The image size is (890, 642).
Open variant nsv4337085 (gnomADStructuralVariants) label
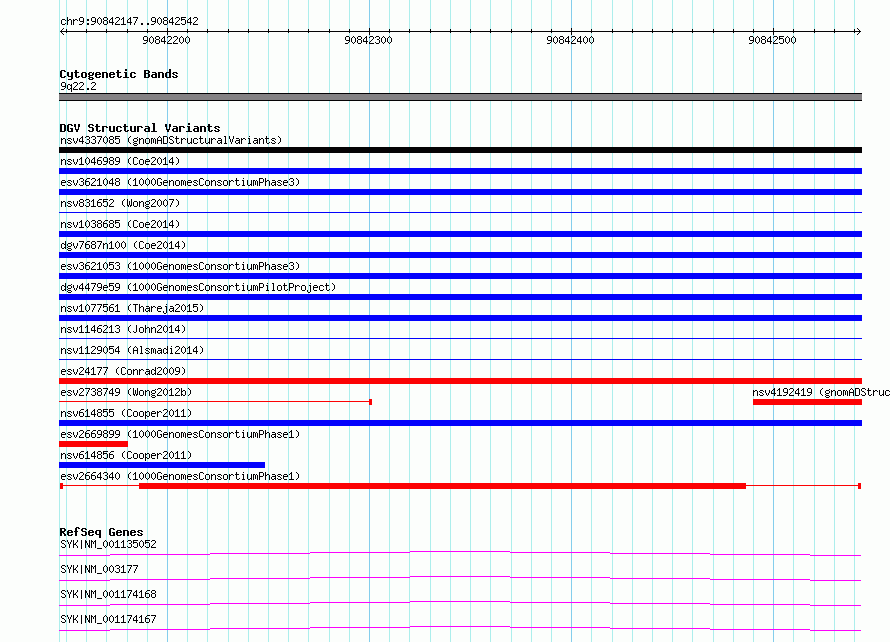(171, 140)
